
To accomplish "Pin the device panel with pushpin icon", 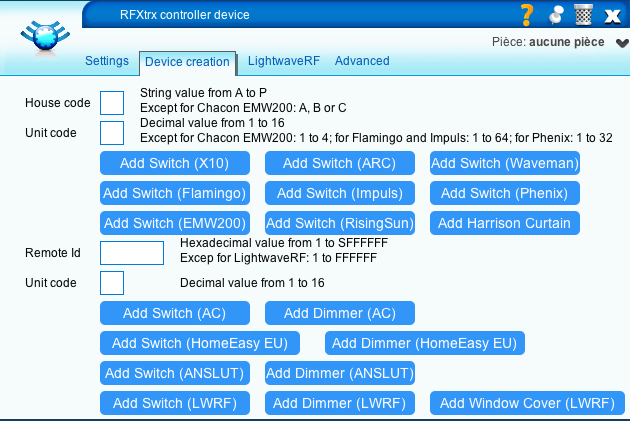I will pyautogui.click(x=556, y=15).
